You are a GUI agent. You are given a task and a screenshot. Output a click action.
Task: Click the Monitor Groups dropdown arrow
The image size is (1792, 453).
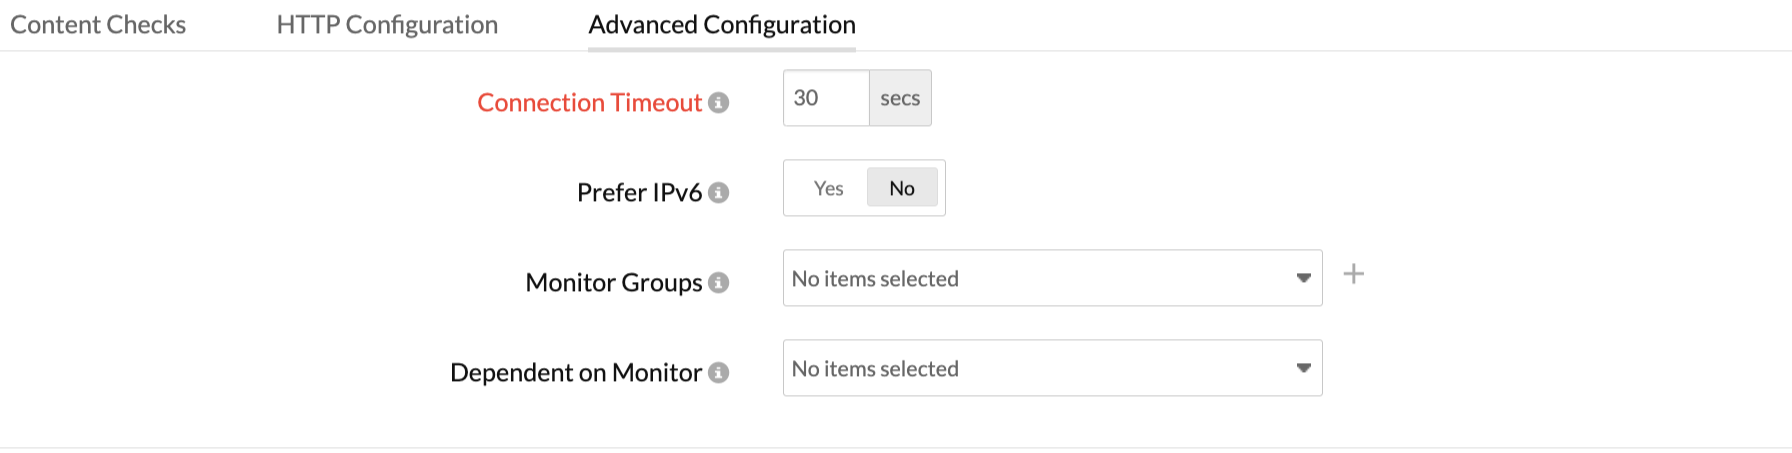pyautogui.click(x=1303, y=278)
